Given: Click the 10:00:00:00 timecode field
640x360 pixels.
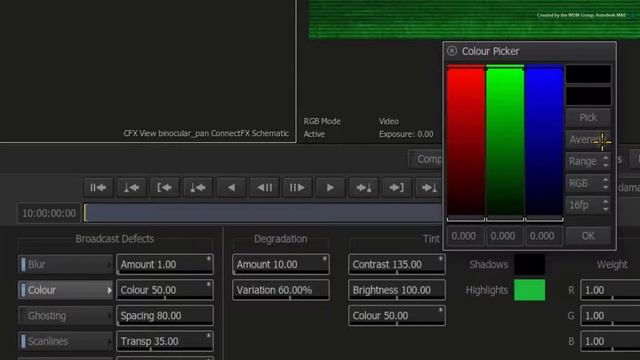Looking at the screenshot, I should coord(49,213).
